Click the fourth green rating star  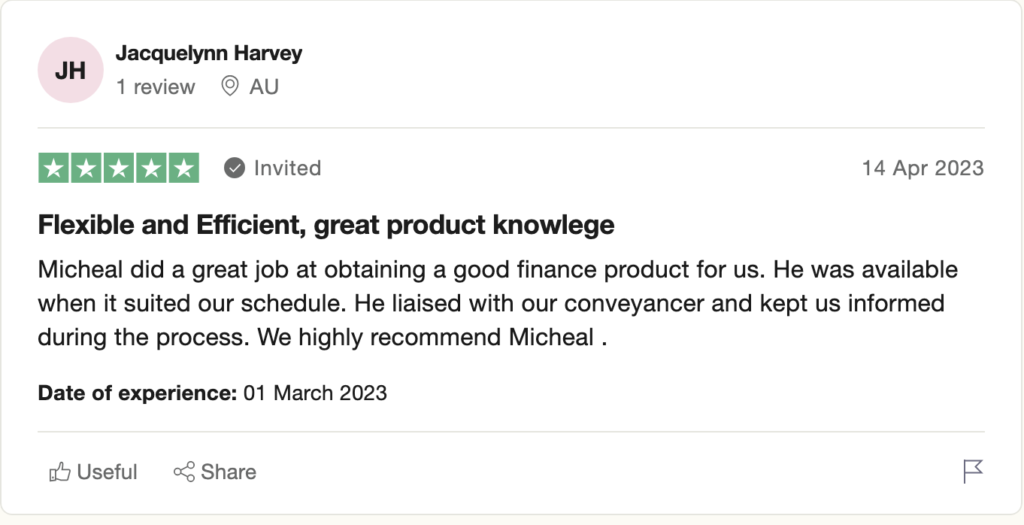click(151, 168)
